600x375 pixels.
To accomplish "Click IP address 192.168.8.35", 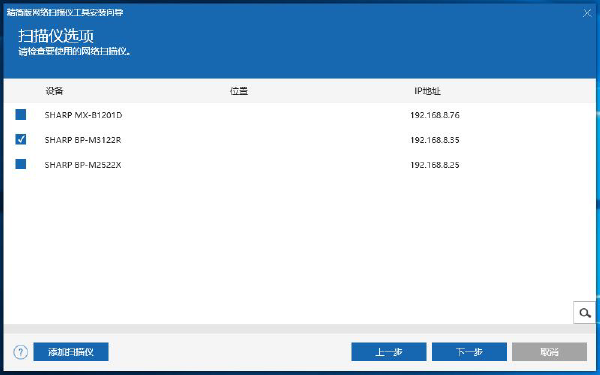I will click(x=435, y=140).
